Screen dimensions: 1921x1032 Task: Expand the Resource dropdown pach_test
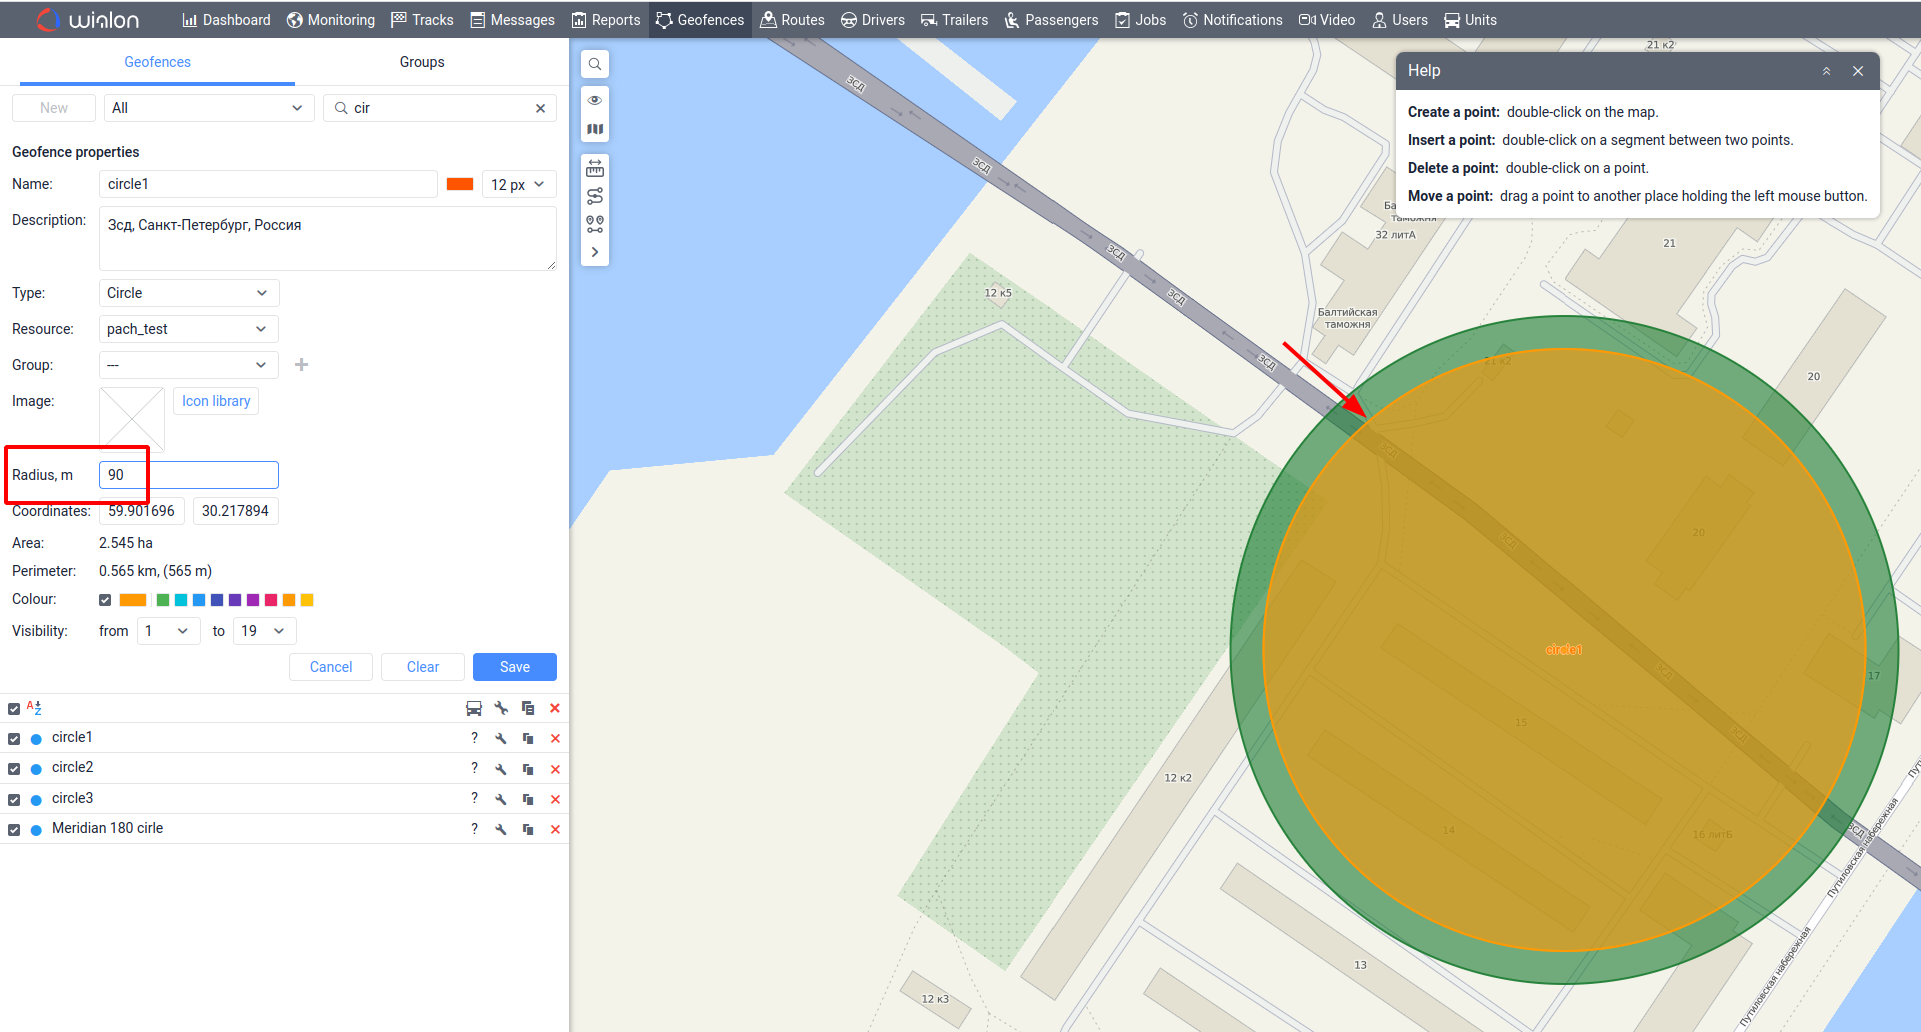(x=188, y=329)
